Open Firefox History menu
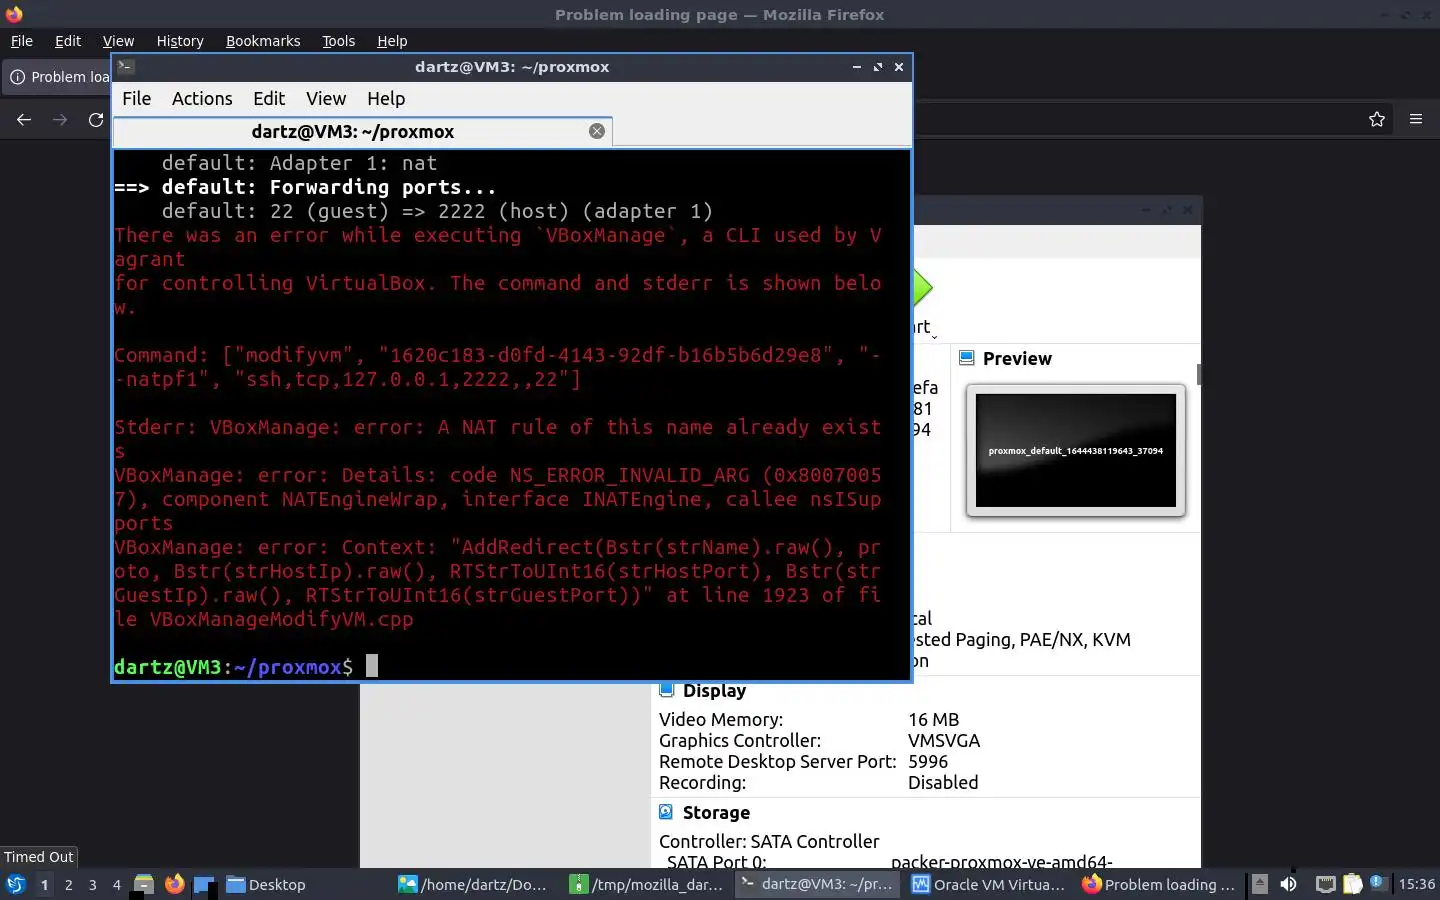The height and width of the screenshot is (900, 1440). (x=180, y=41)
